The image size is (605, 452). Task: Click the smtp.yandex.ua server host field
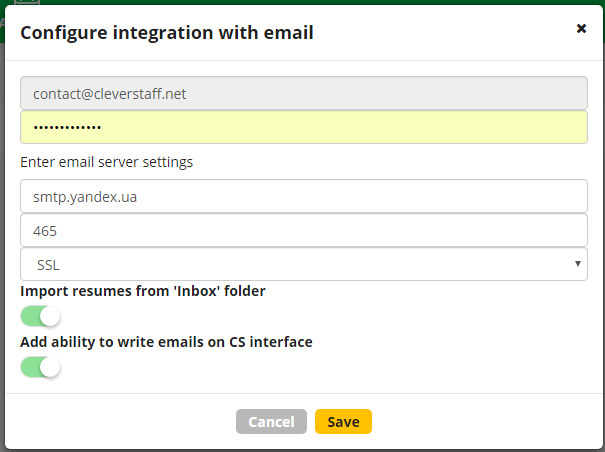tap(304, 196)
